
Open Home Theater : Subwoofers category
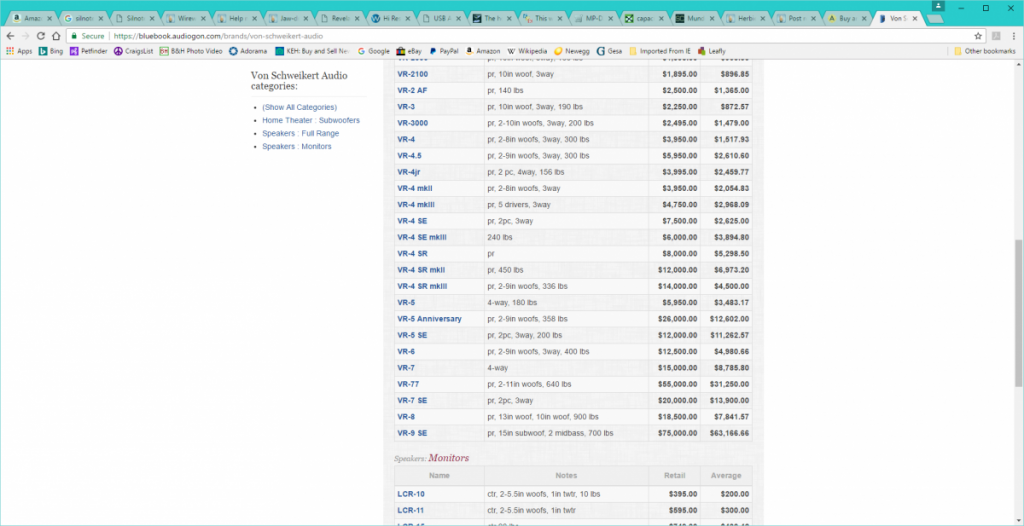(x=311, y=120)
